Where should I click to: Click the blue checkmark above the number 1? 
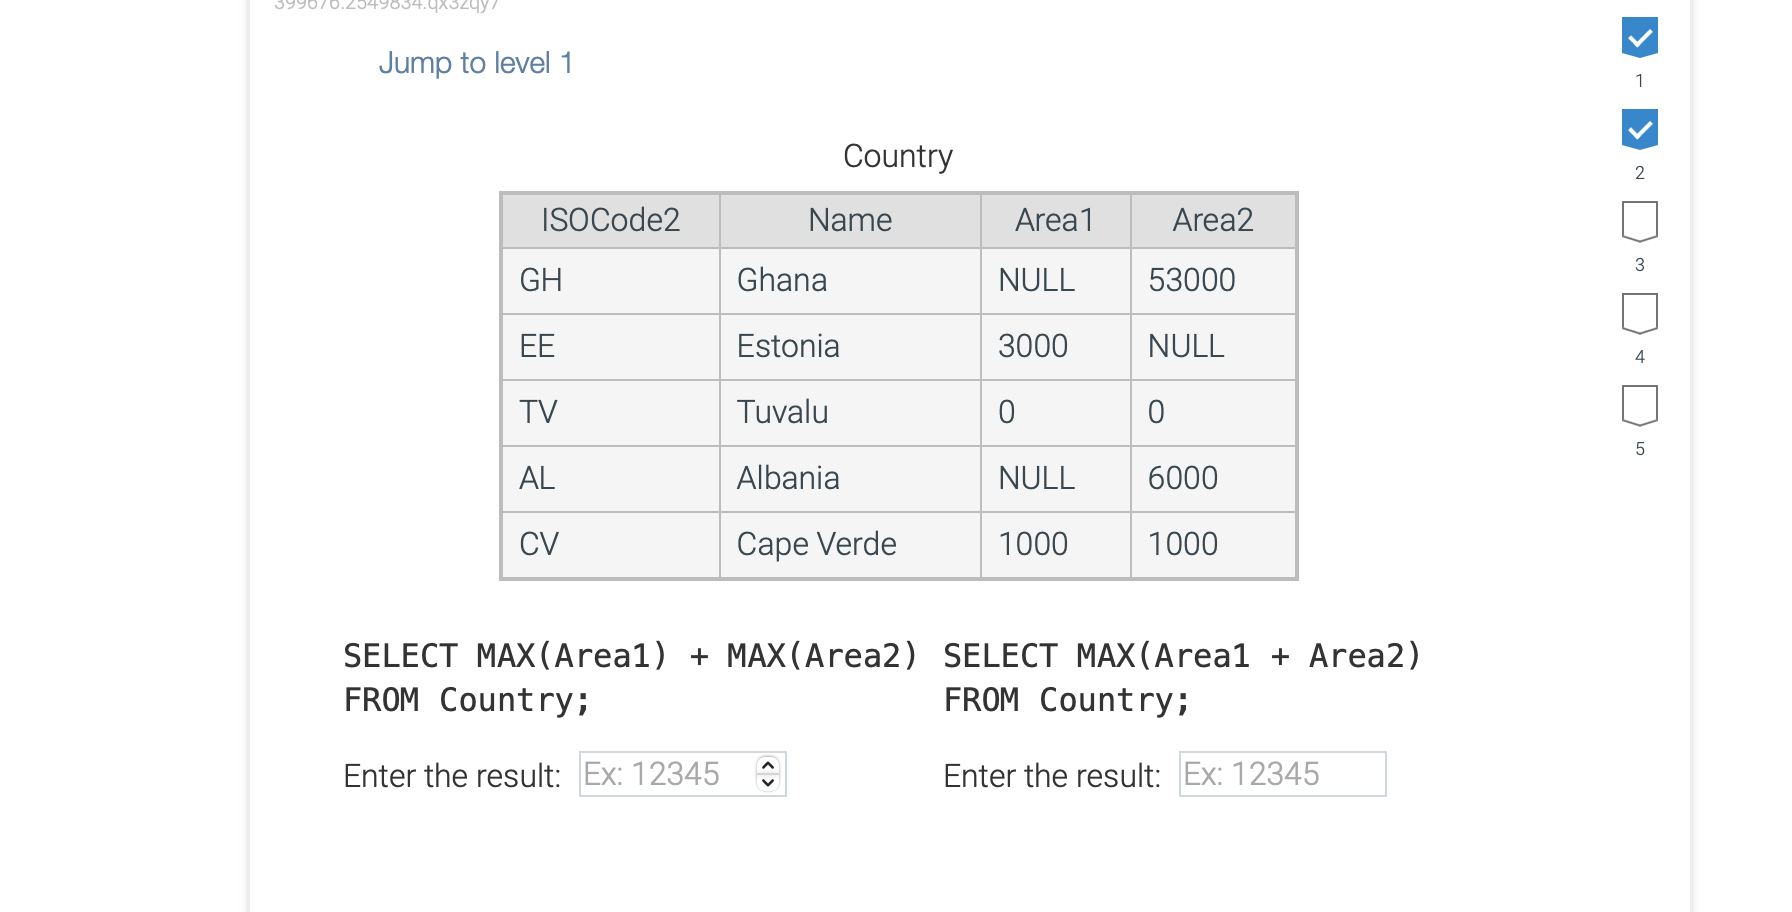1639,37
